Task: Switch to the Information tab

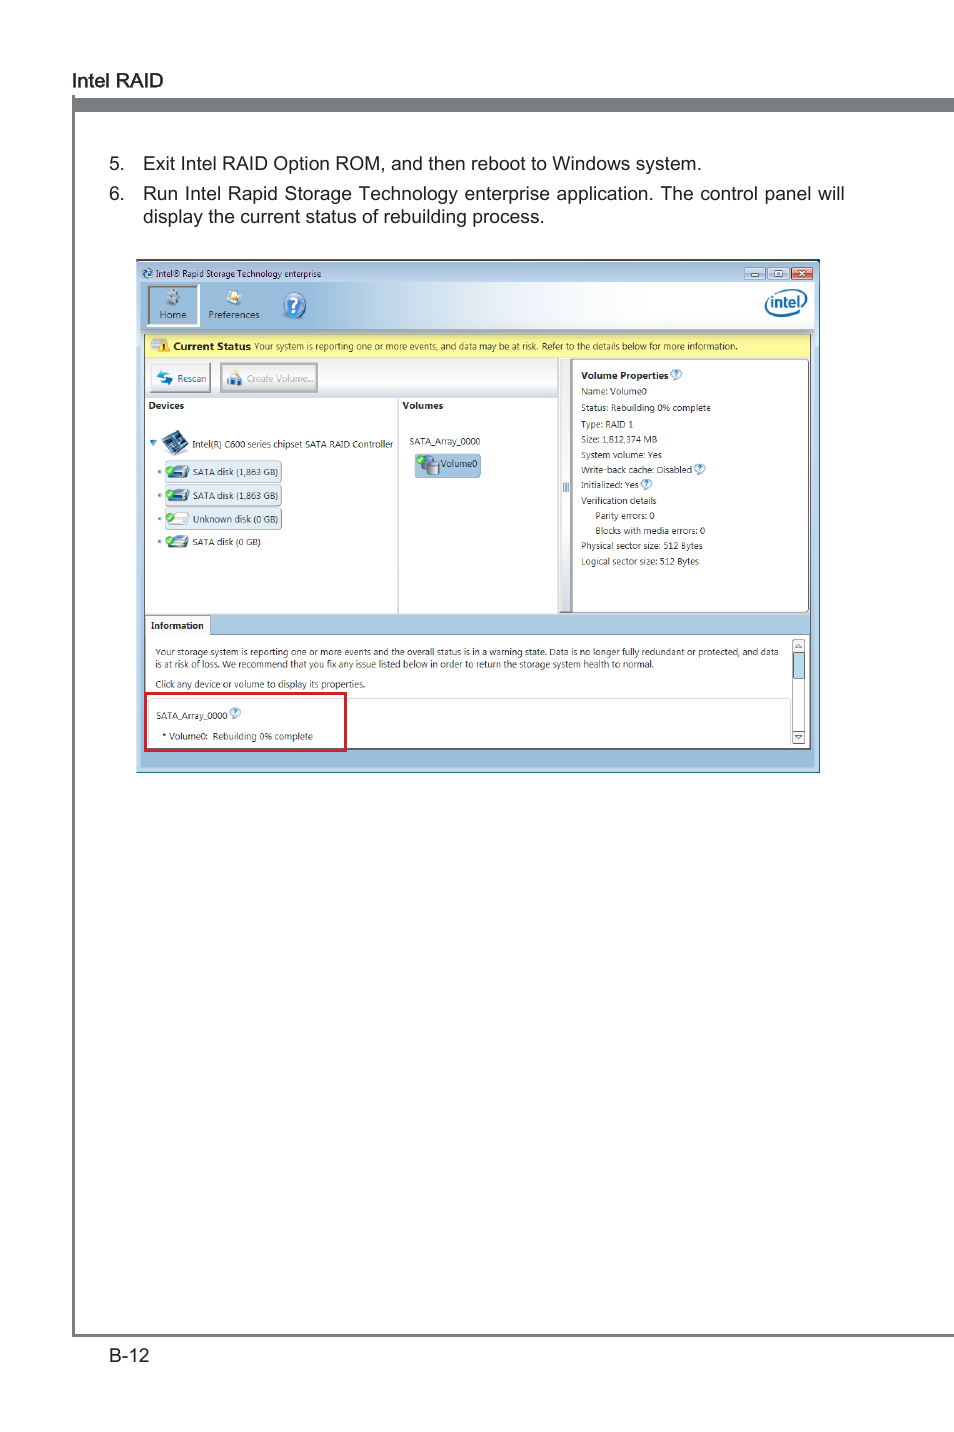Action: [x=177, y=626]
